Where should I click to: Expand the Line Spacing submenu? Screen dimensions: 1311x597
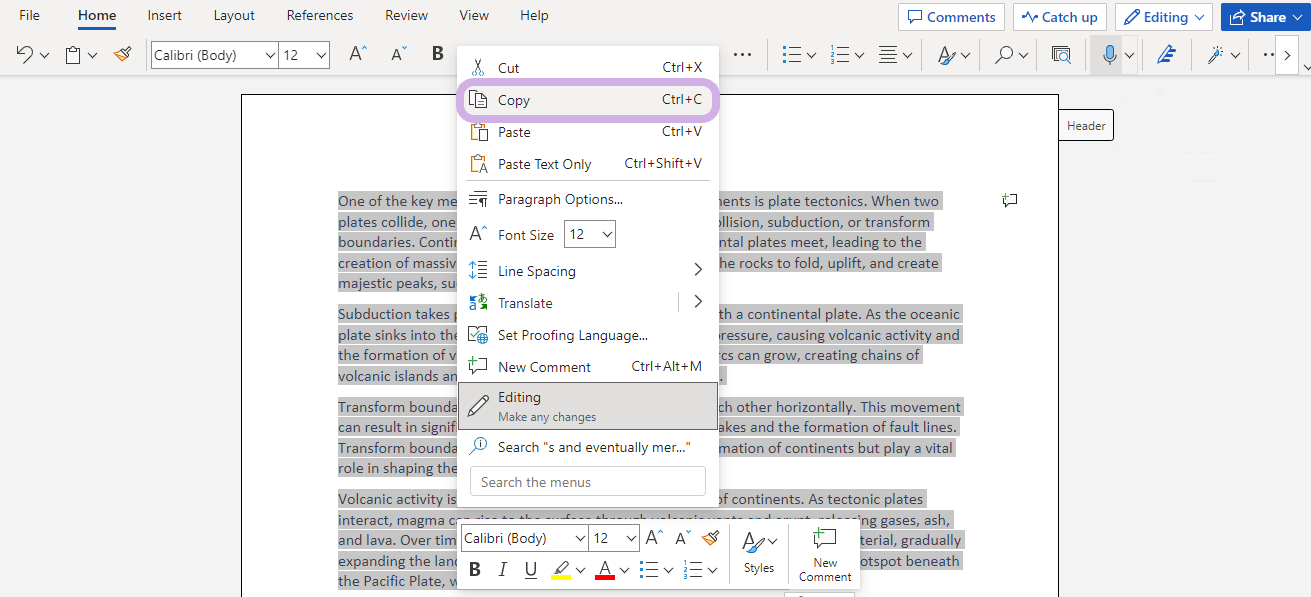pyautogui.click(x=697, y=271)
